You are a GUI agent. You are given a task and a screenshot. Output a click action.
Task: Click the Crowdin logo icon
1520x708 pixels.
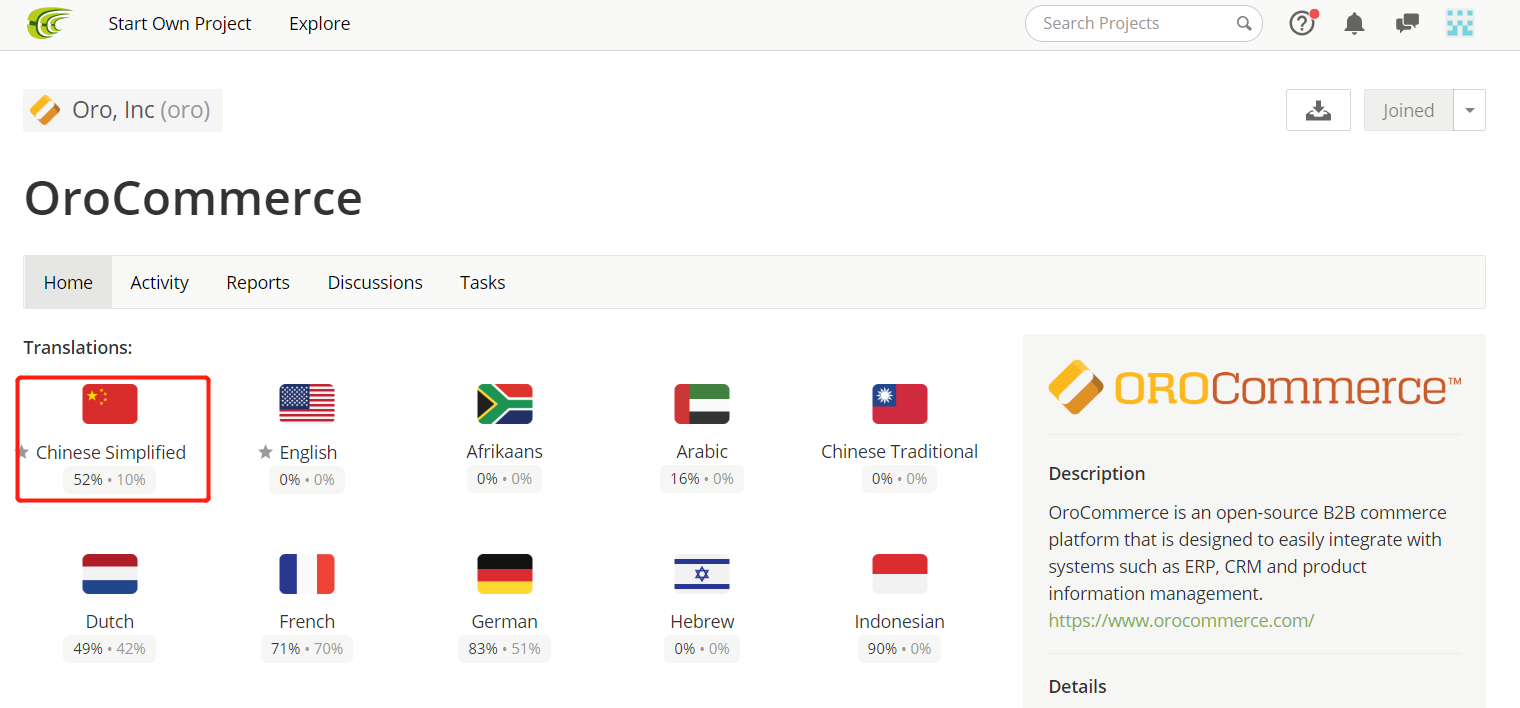click(x=50, y=23)
